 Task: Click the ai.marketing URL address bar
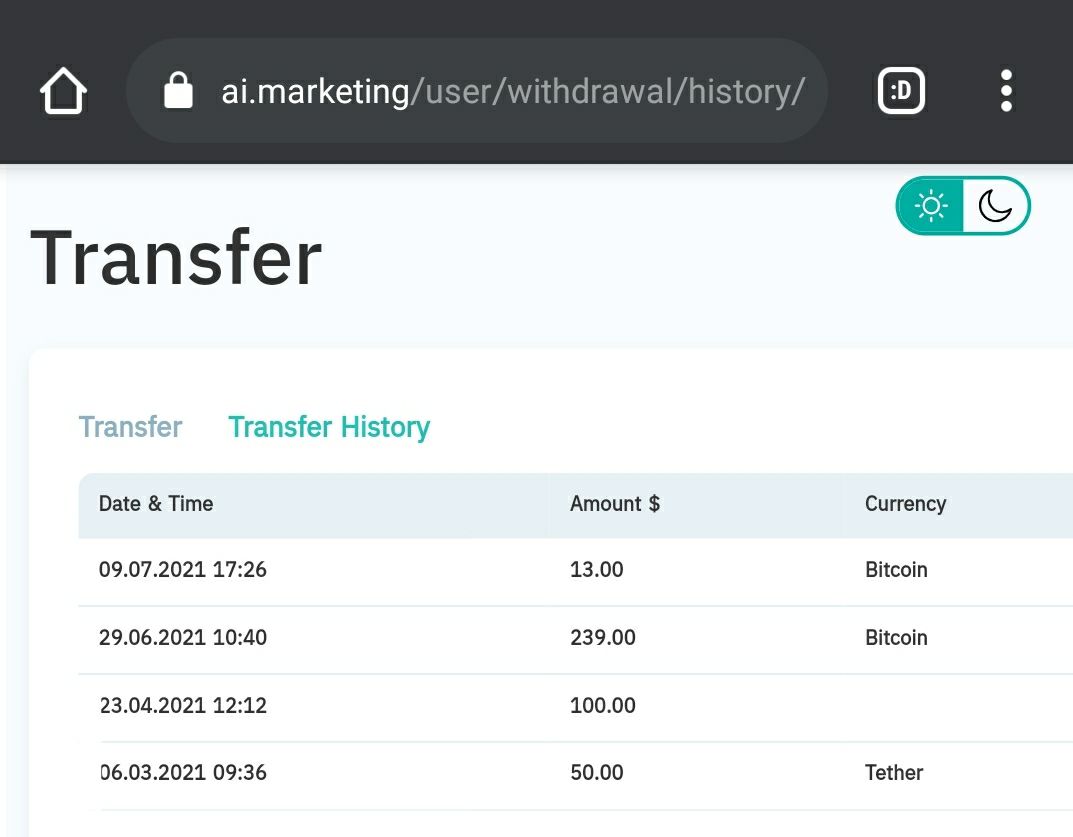[477, 90]
